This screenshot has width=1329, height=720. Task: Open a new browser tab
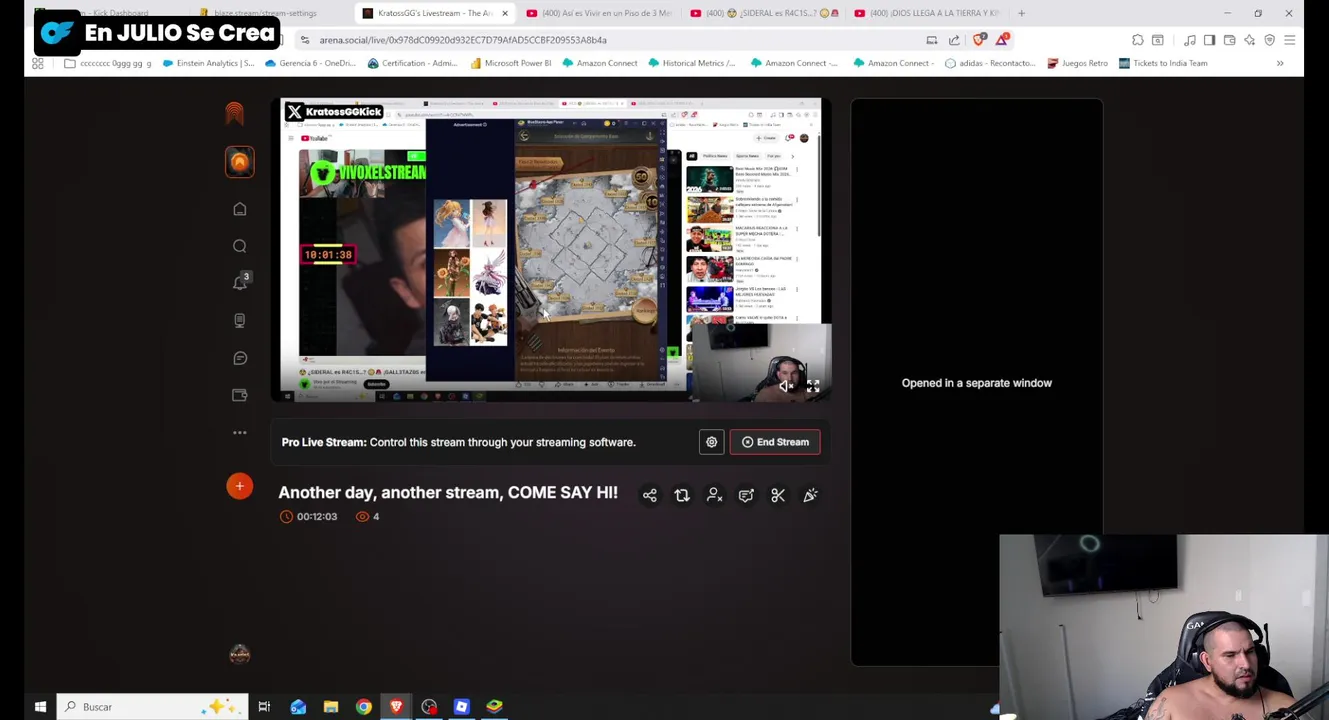(x=1021, y=13)
